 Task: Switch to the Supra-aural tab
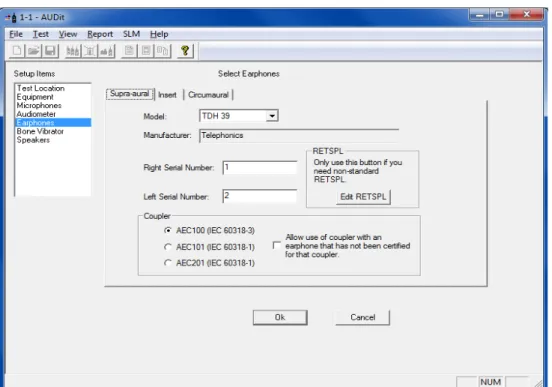coord(130,94)
